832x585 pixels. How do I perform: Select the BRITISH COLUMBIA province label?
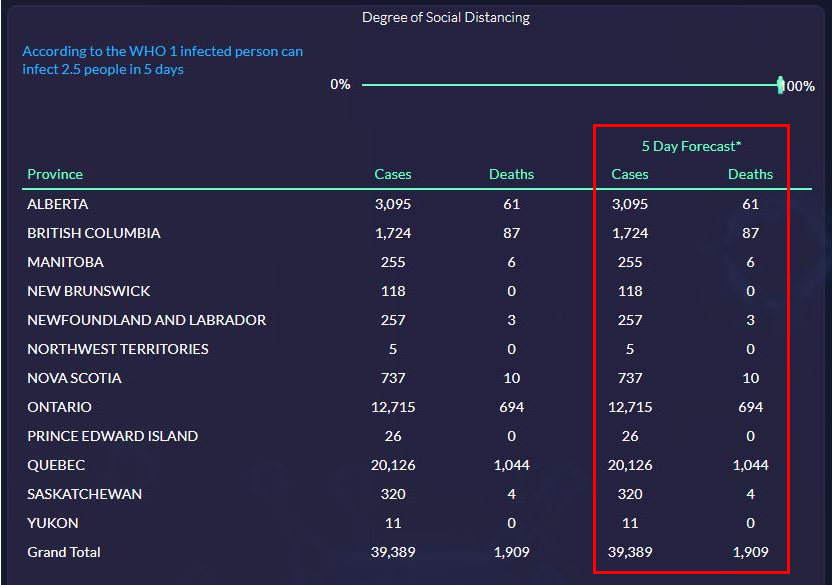(x=94, y=233)
